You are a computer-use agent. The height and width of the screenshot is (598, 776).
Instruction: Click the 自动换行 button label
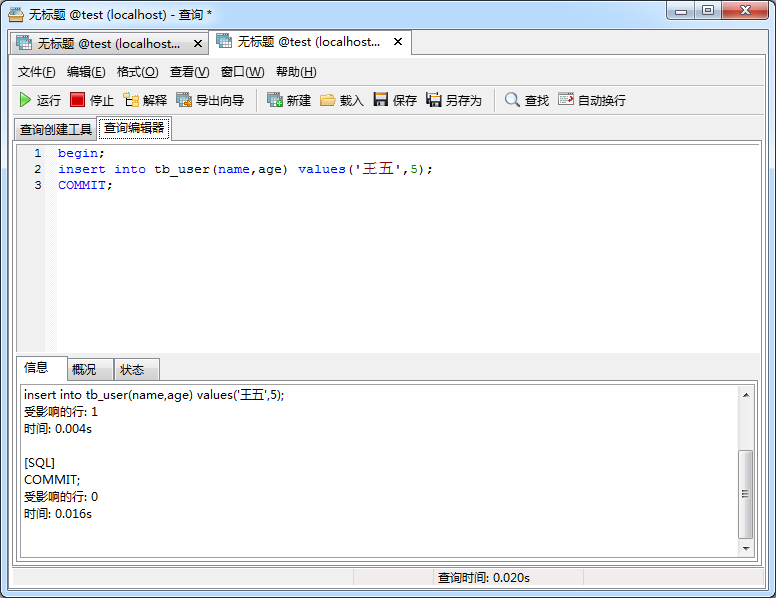pos(602,100)
